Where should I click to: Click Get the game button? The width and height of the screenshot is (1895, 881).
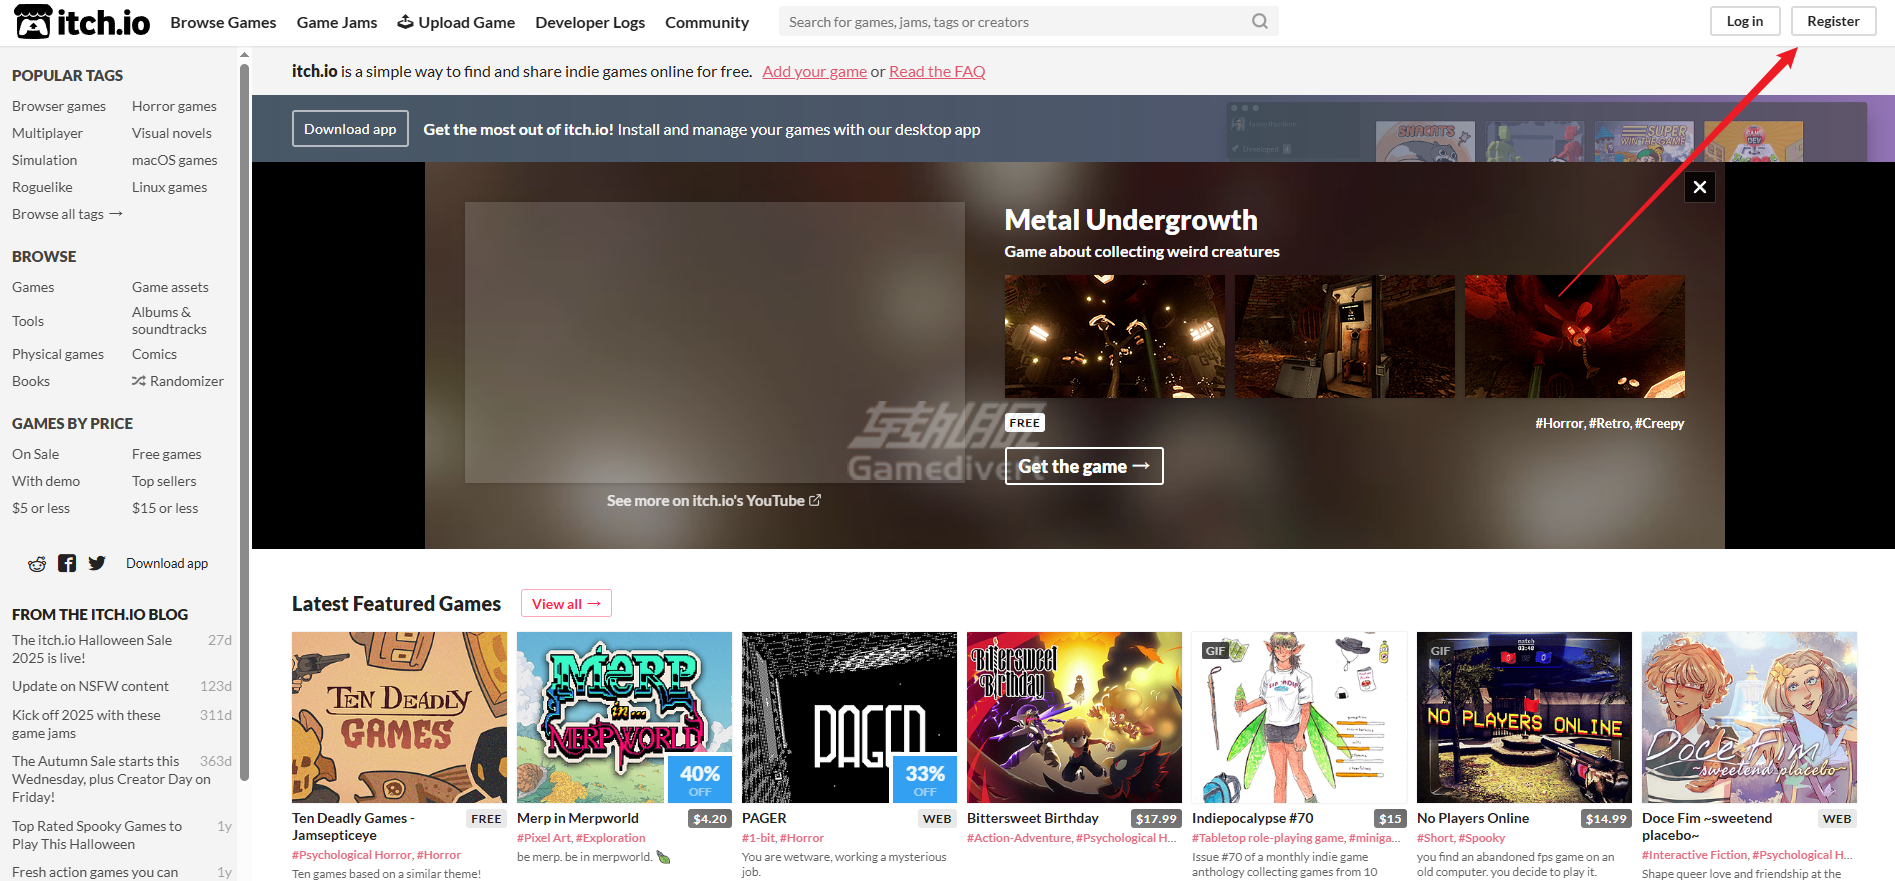click(1083, 466)
